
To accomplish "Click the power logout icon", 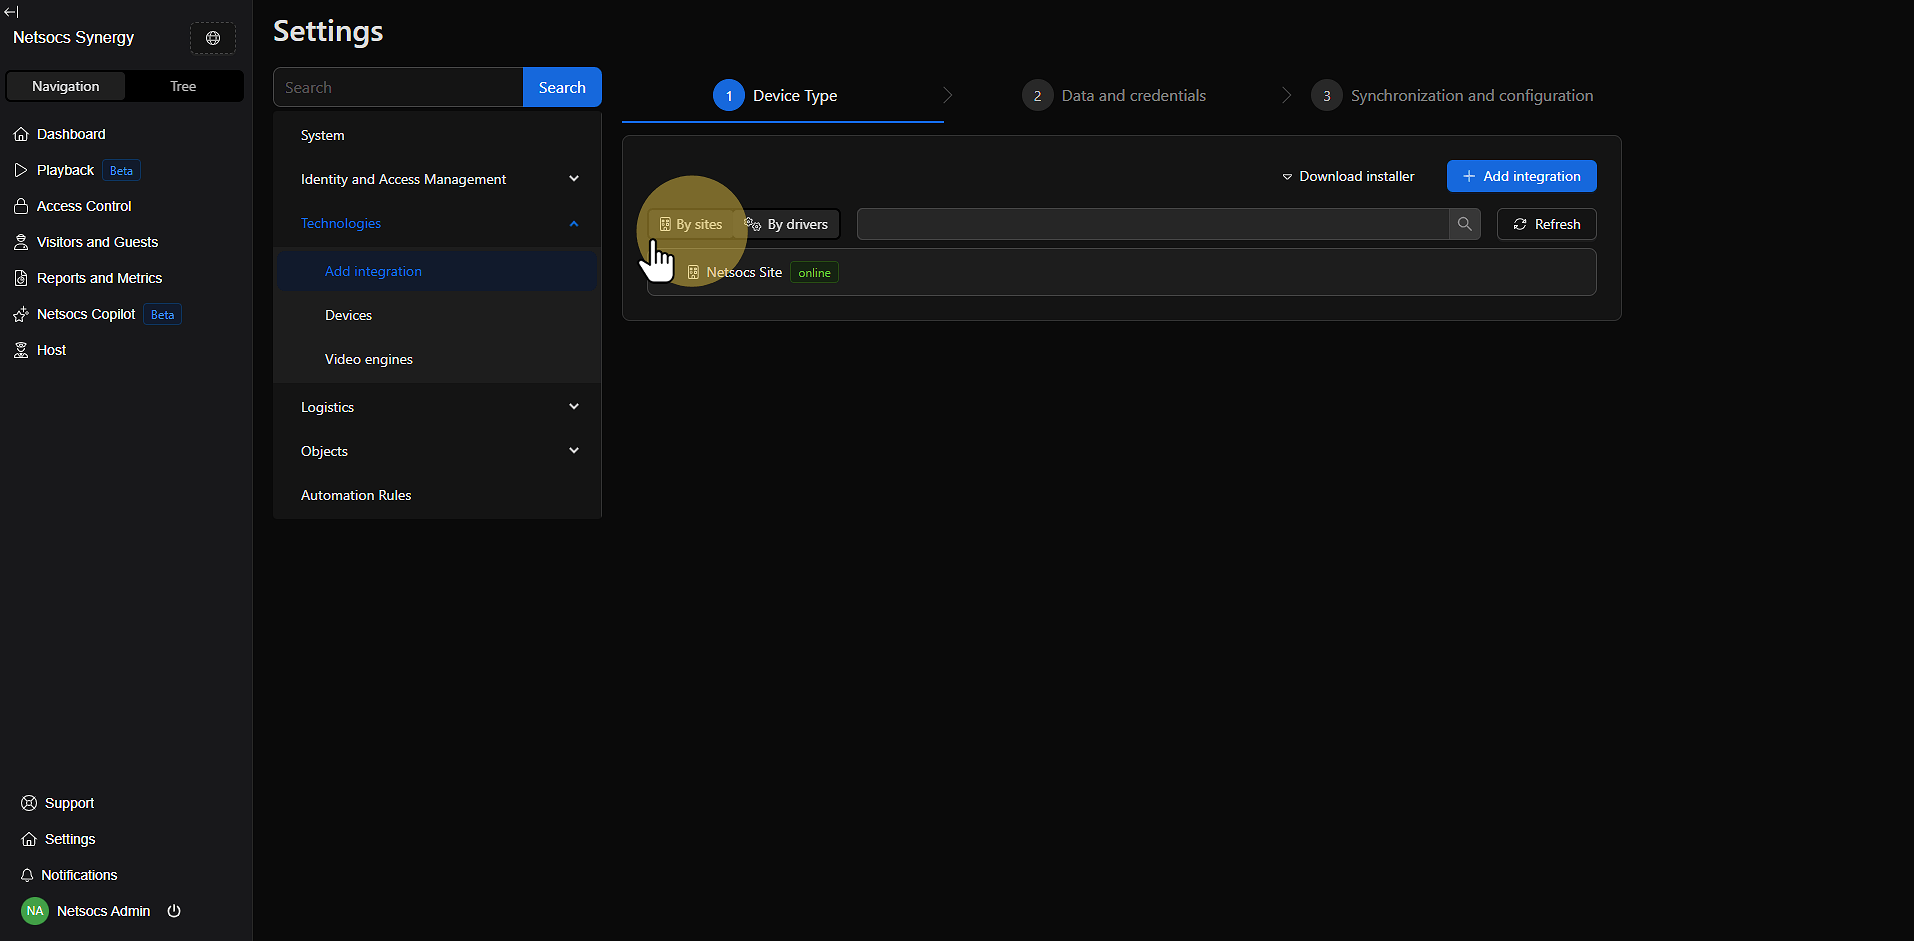I will coord(174,911).
